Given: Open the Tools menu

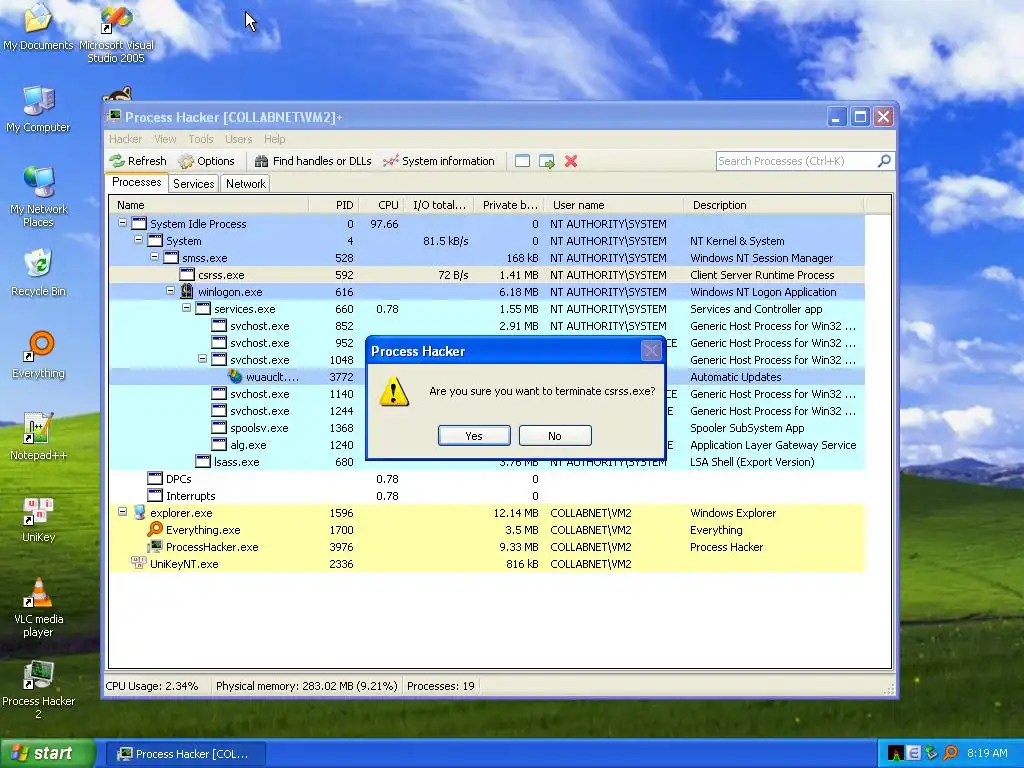Looking at the screenshot, I should pyautogui.click(x=200, y=139).
